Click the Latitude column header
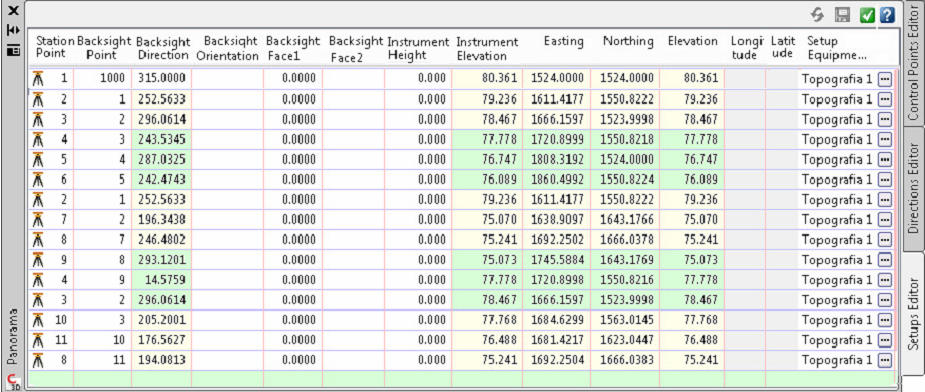Image resolution: width=925 pixels, height=392 pixels. coord(782,48)
